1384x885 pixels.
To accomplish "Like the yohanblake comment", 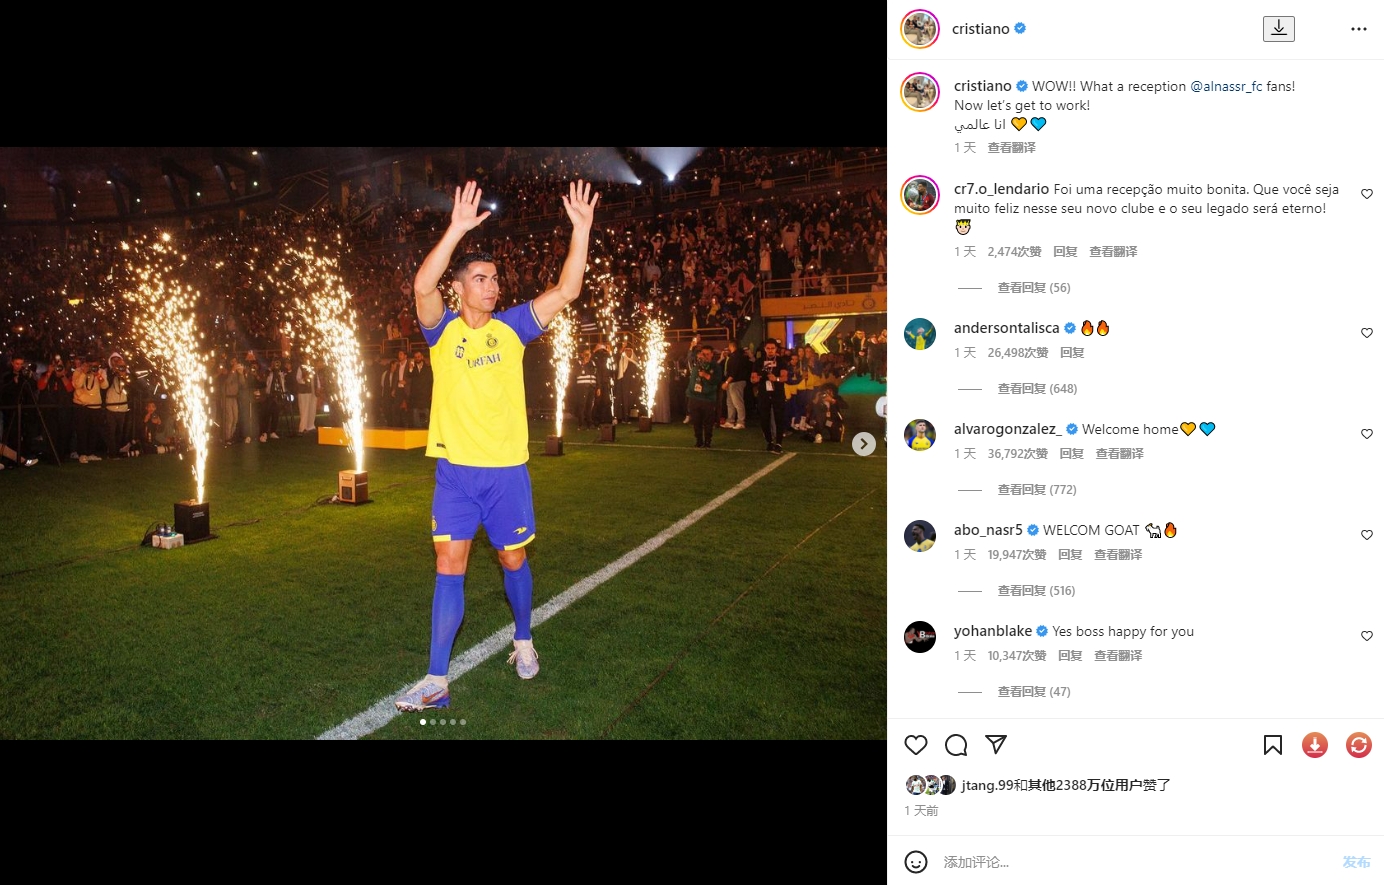I will (x=1367, y=636).
